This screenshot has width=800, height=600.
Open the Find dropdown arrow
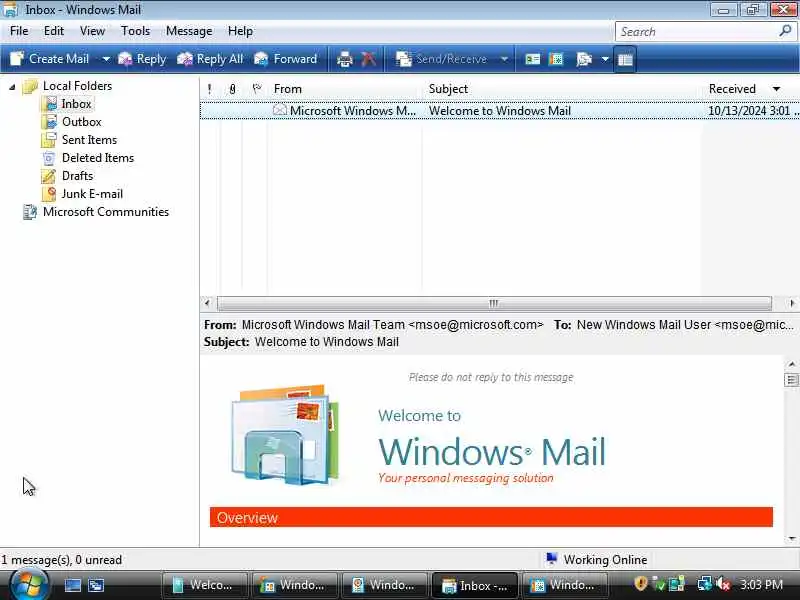tap(605, 59)
